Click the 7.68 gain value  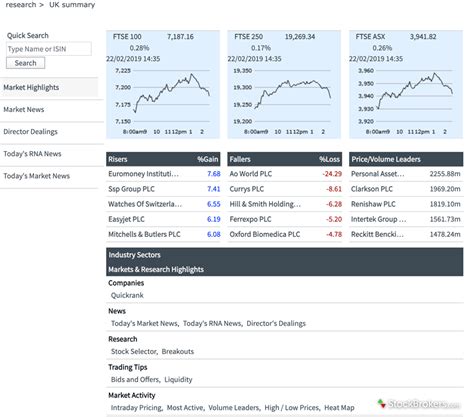(x=214, y=174)
